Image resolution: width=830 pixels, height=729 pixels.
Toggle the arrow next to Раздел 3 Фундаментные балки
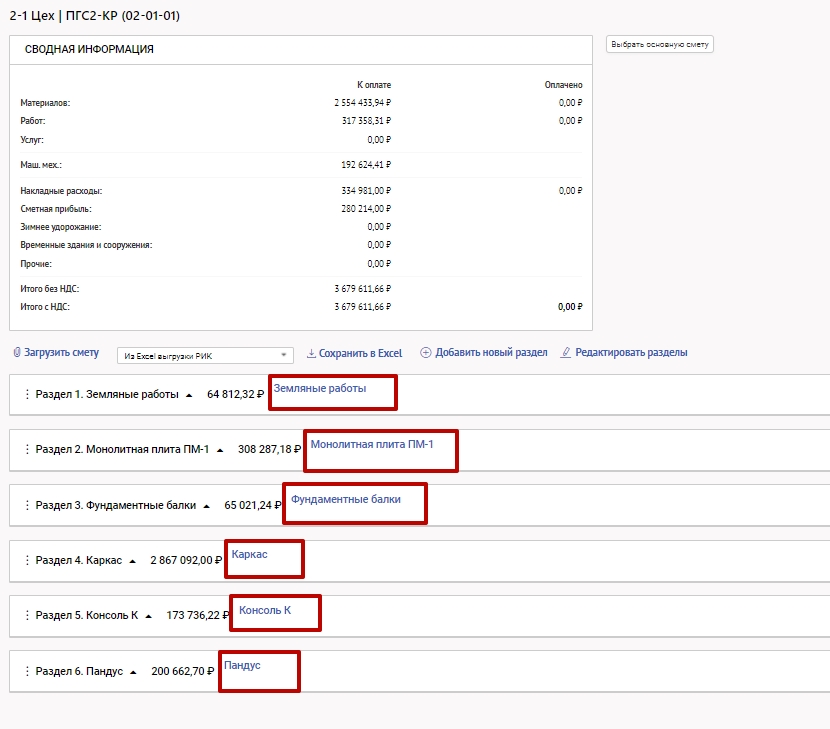pyautogui.click(x=207, y=506)
